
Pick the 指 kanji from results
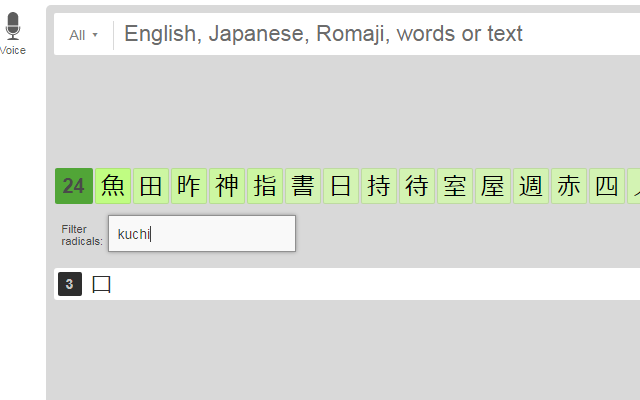point(265,186)
